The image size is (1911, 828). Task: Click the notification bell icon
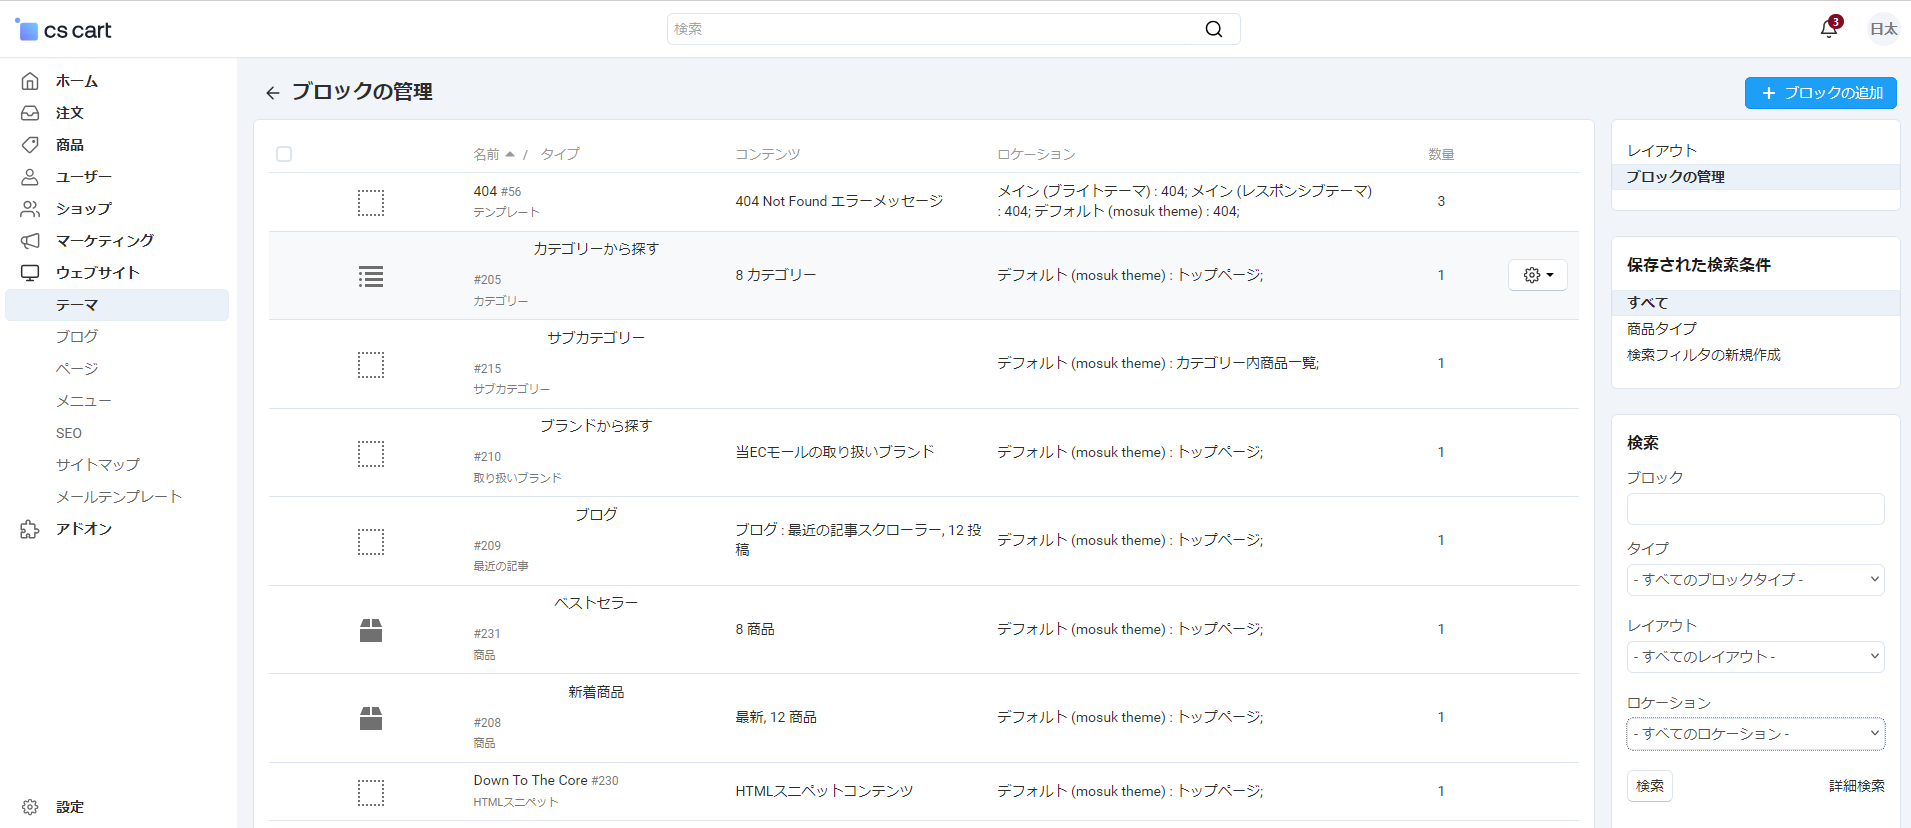coord(1828,29)
